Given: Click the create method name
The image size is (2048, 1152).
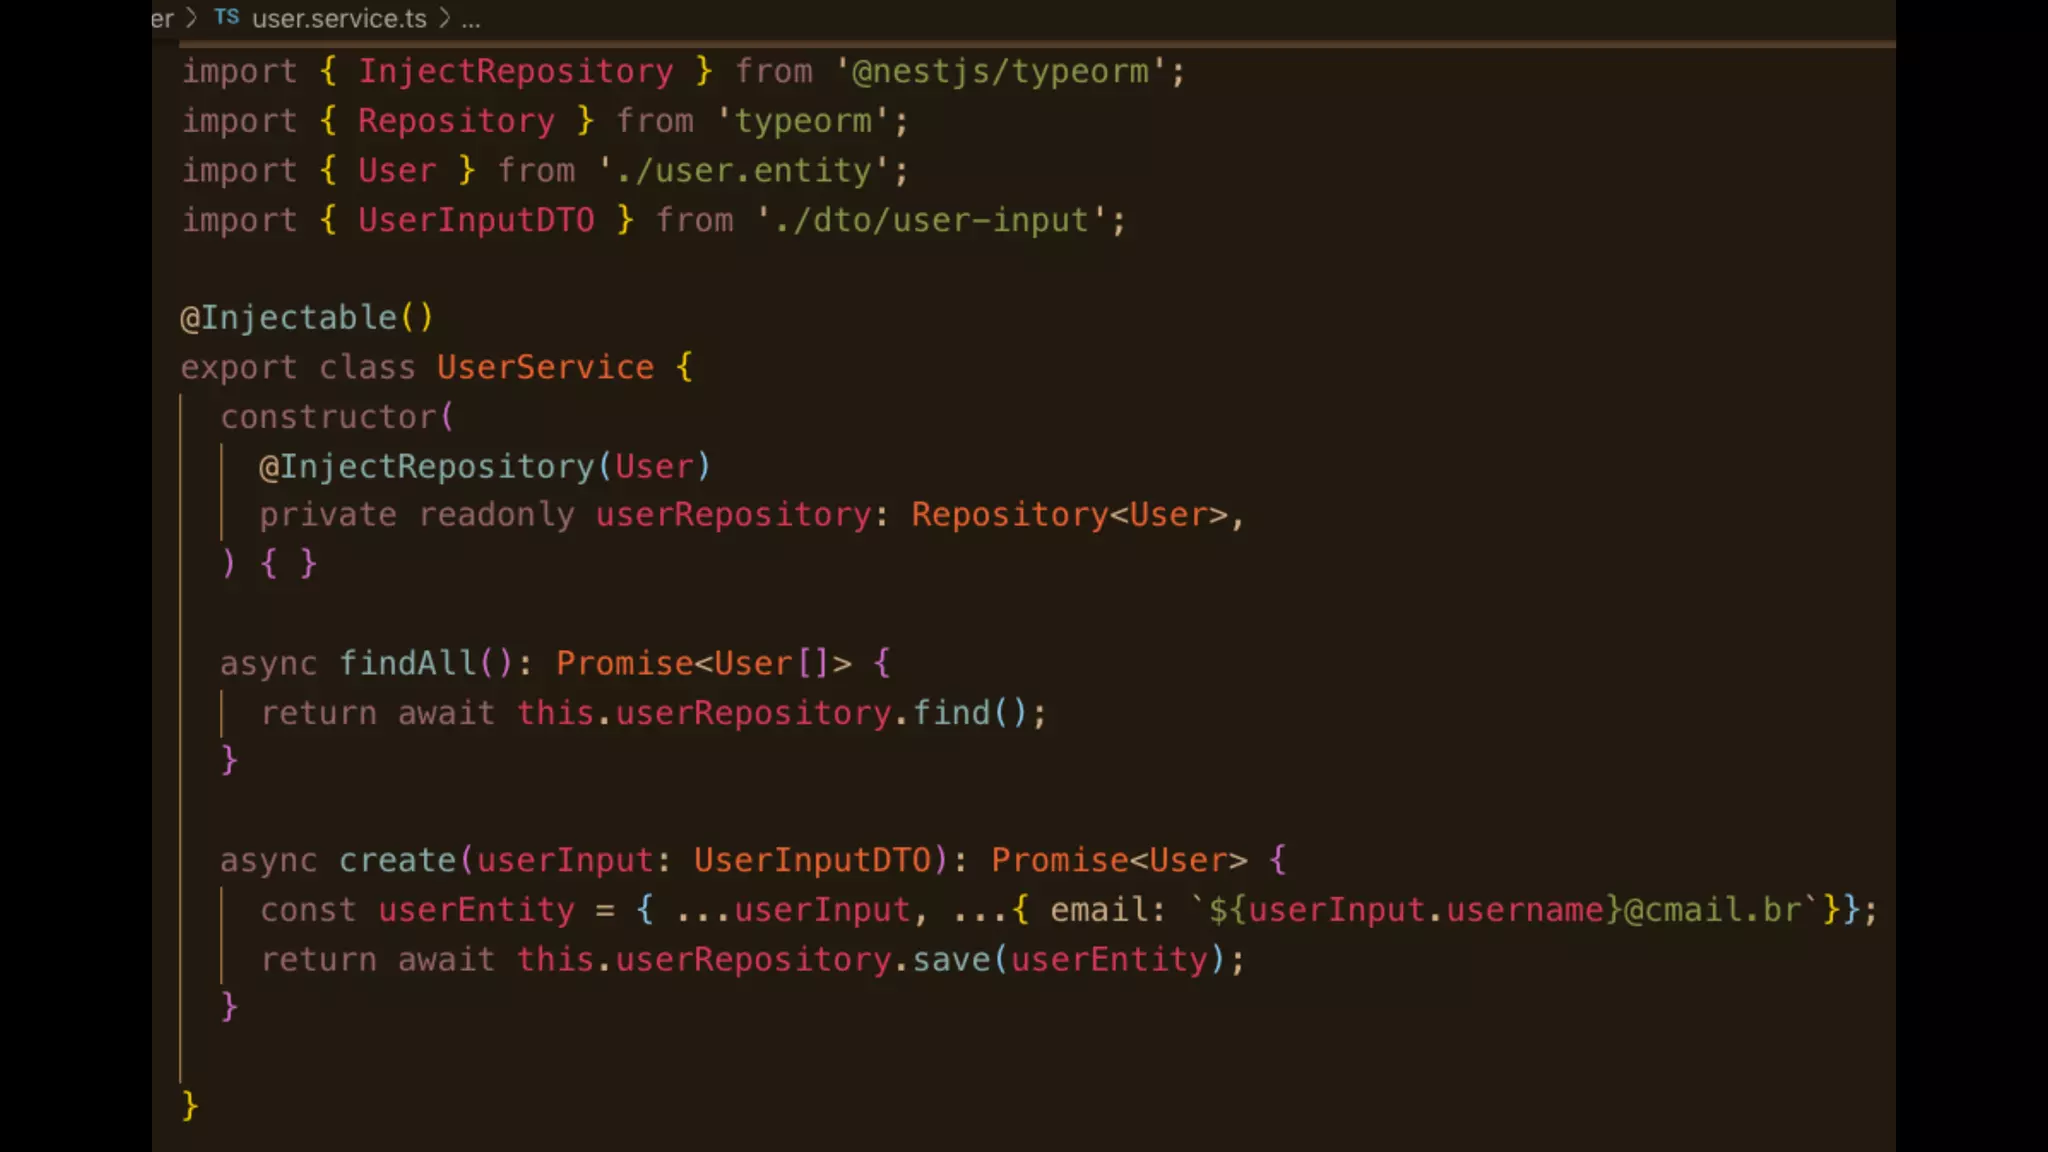Looking at the screenshot, I should click(397, 860).
